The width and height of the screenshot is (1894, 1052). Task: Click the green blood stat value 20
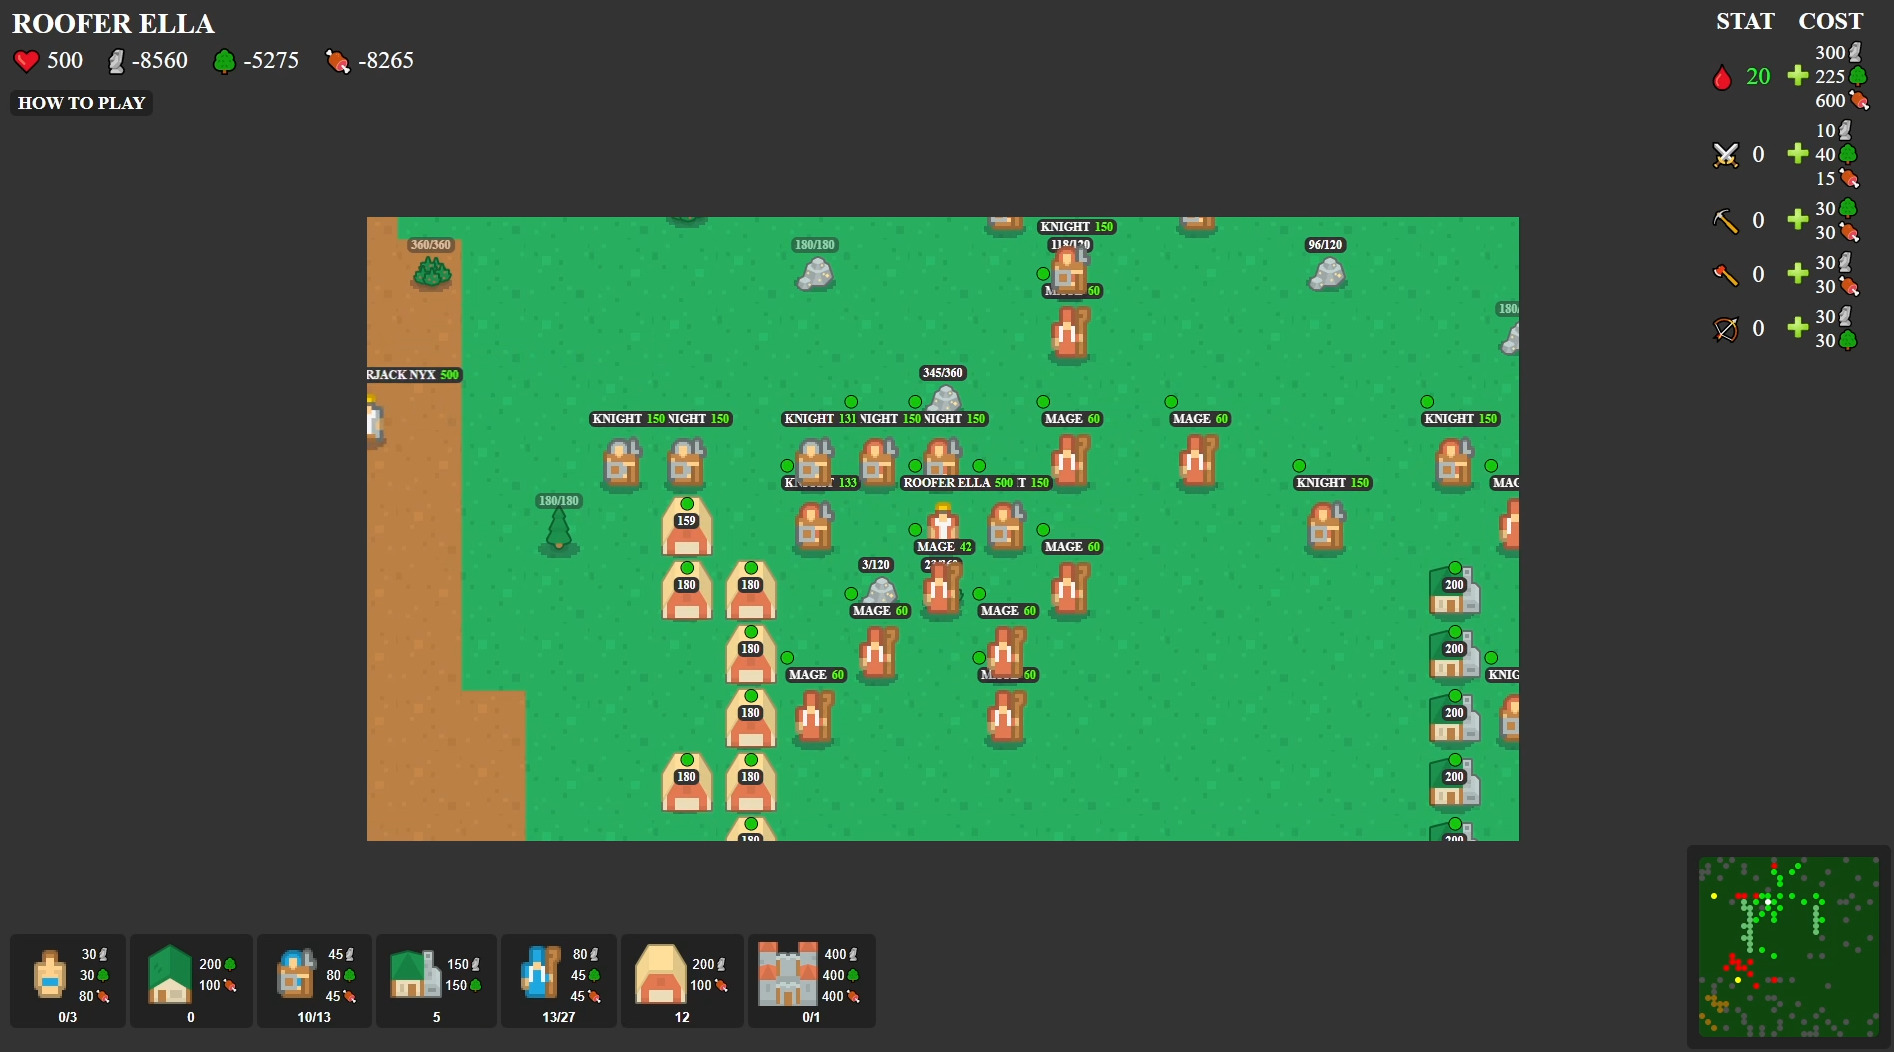1758,77
